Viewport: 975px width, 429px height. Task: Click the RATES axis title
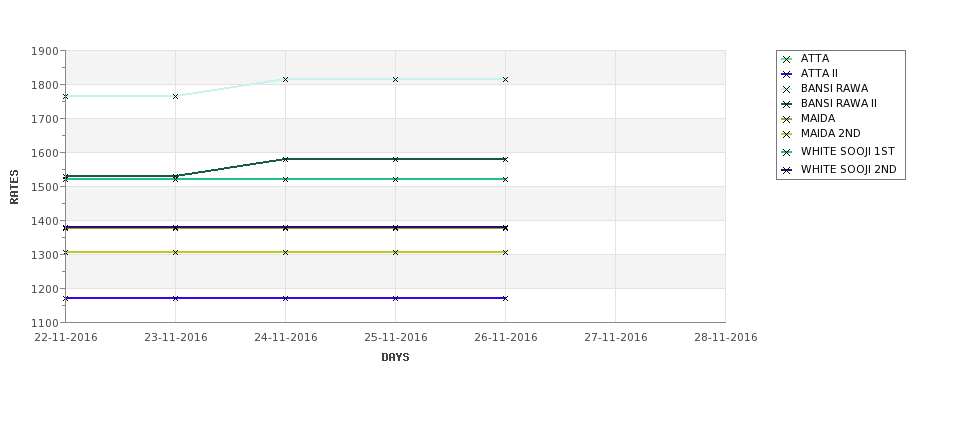click(x=14, y=187)
